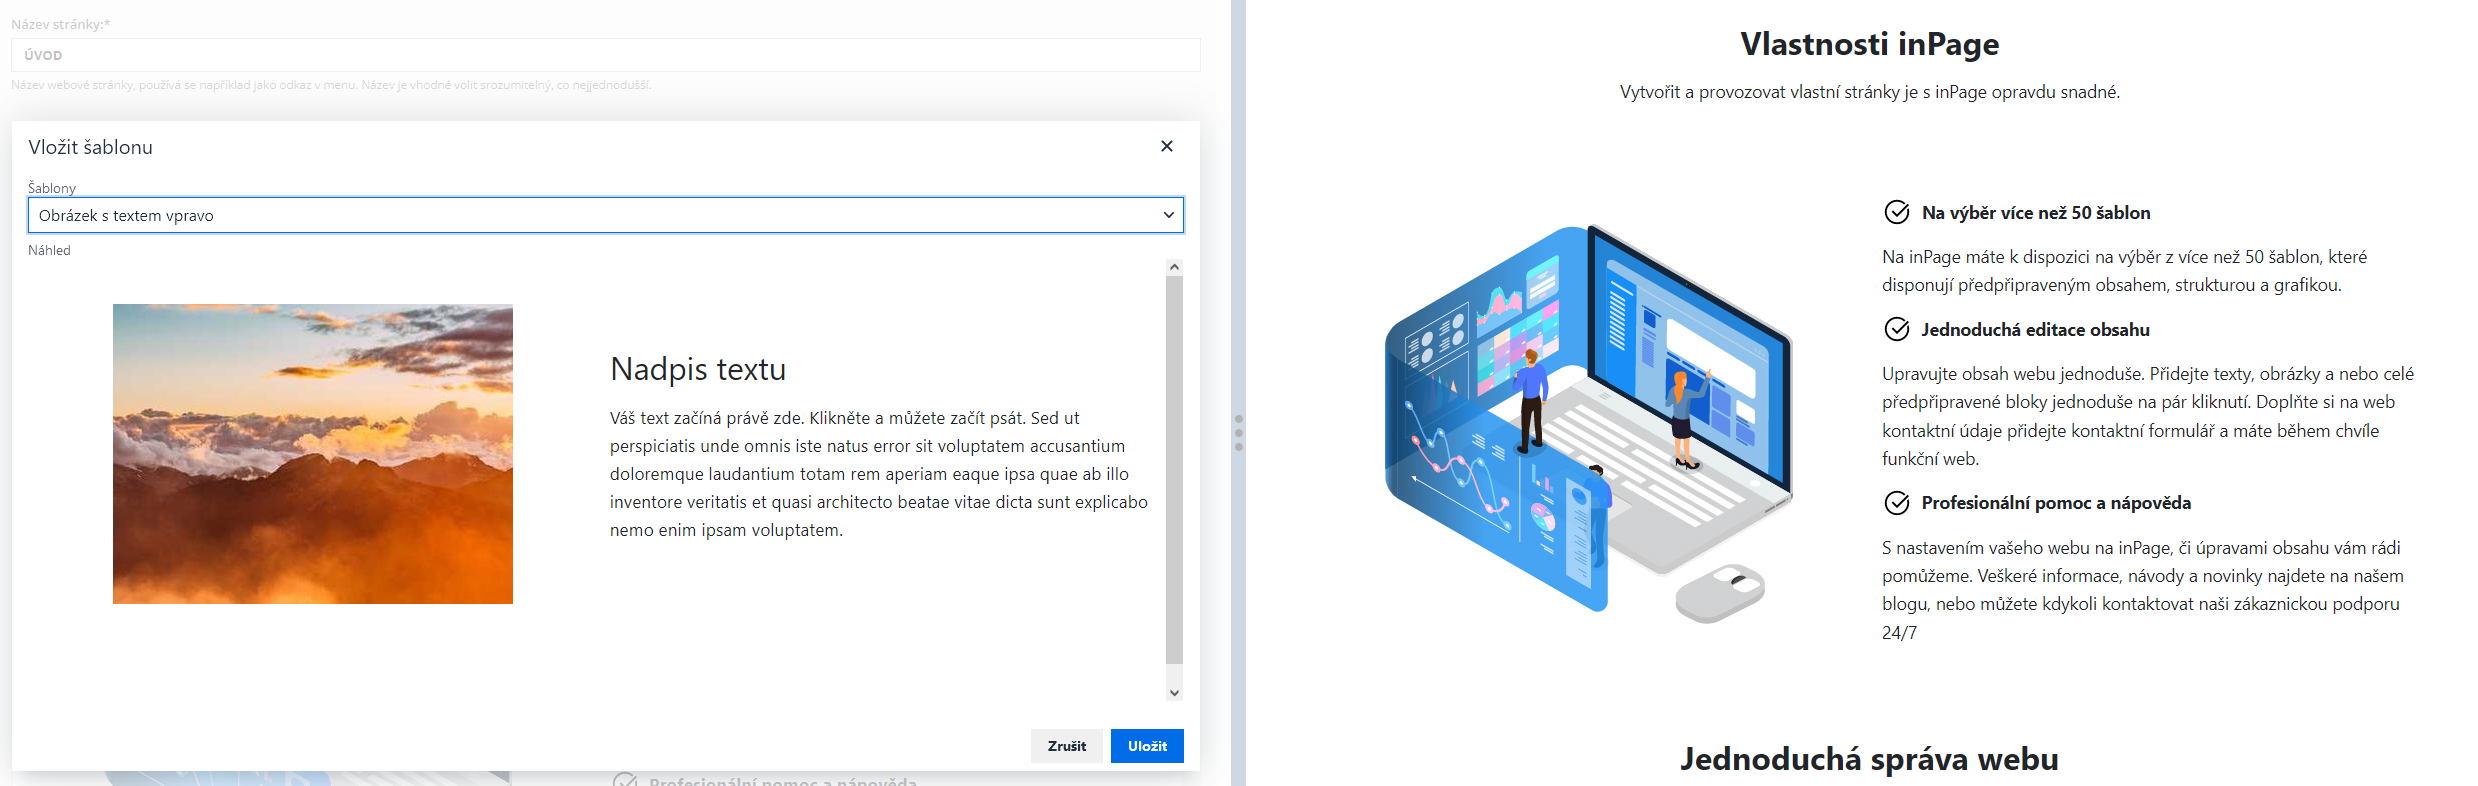This screenshot has height=786, width=2478.
Task: Click checkmark icon beside Jednoduchá editace obsahu
Action: (1896, 329)
